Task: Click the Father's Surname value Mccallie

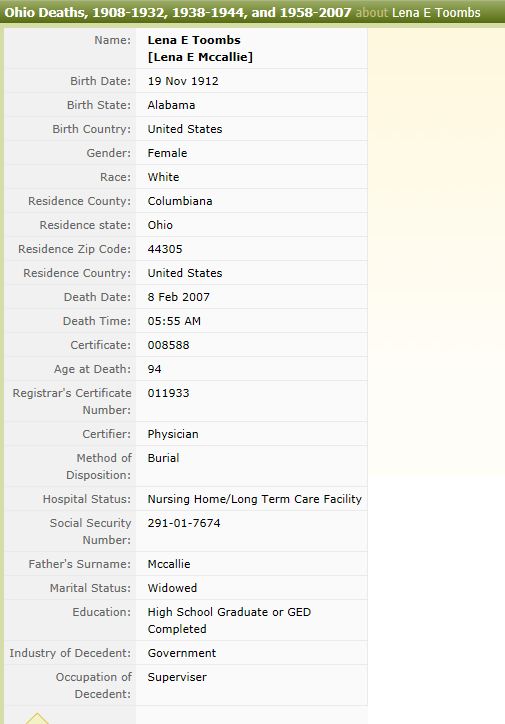Action: click(x=169, y=564)
